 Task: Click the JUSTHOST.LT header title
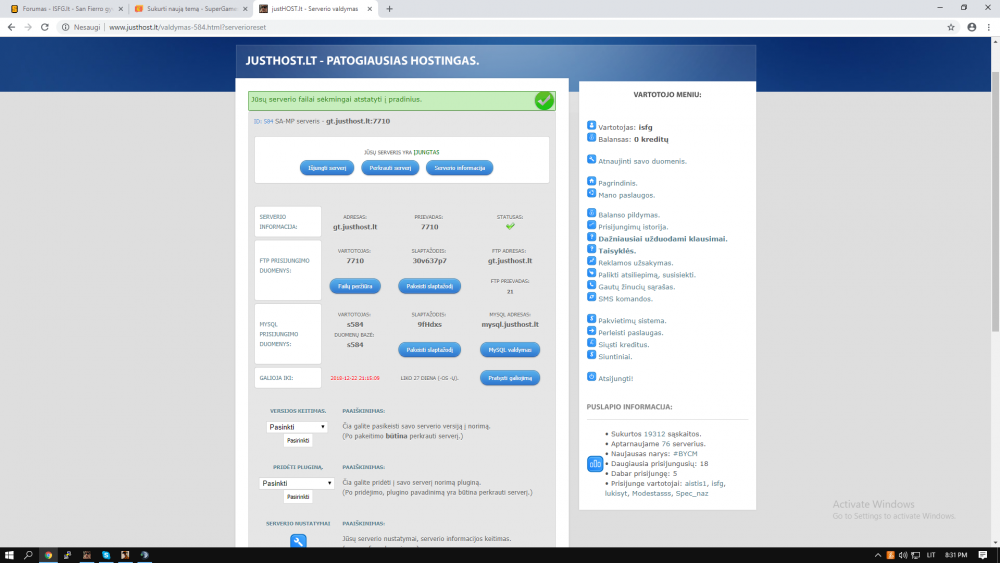tap(362, 61)
